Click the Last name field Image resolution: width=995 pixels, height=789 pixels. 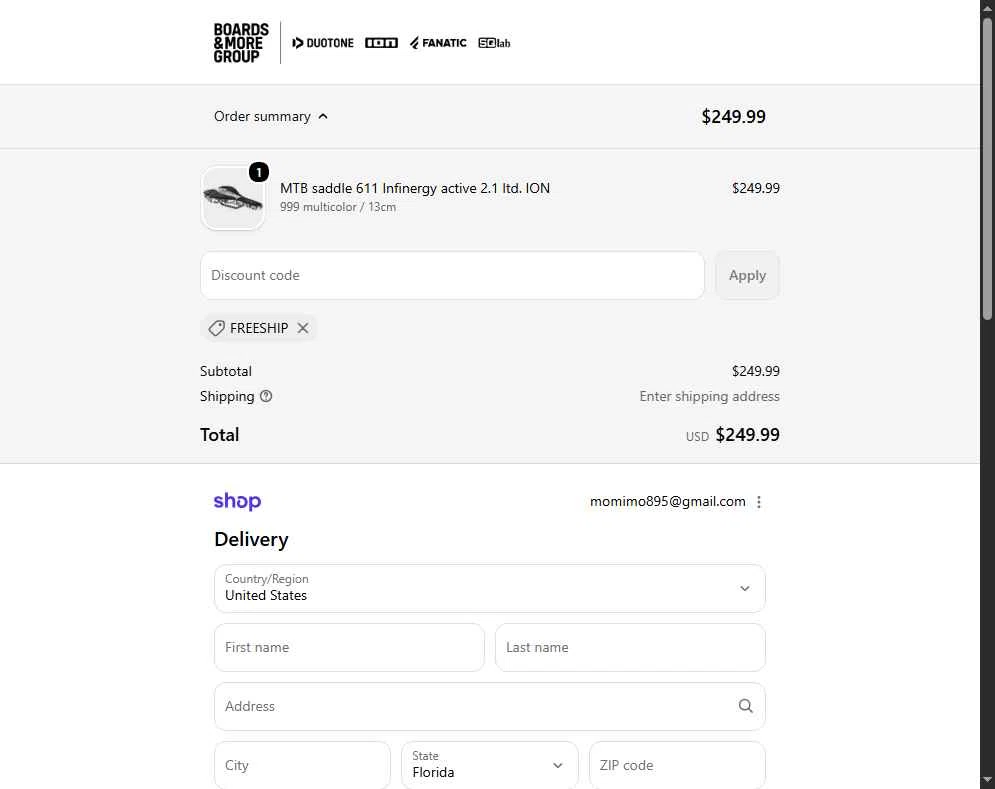click(630, 647)
